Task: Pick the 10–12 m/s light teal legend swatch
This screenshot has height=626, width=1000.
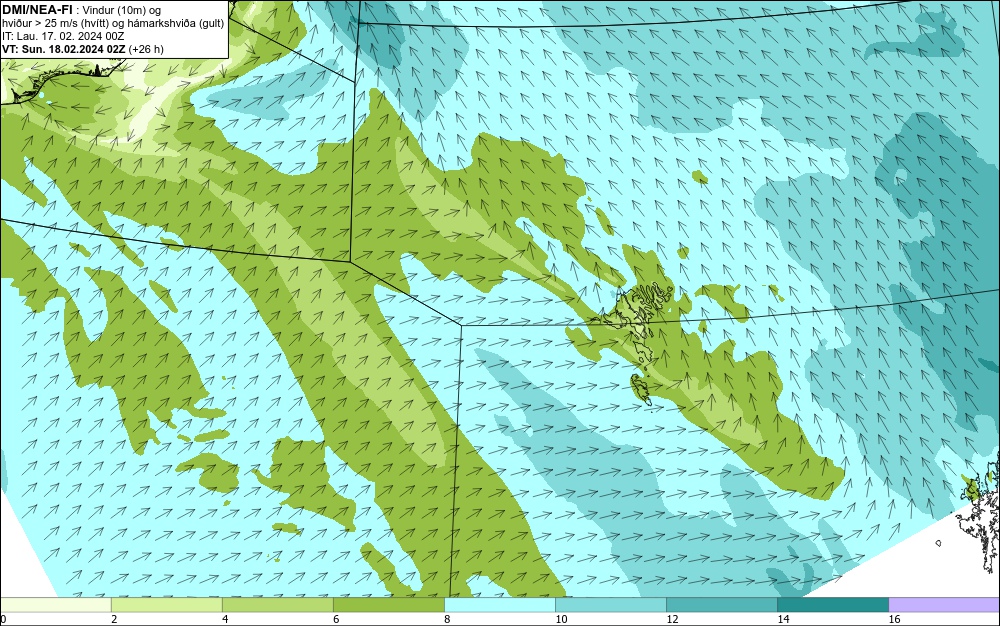Action: click(610, 604)
